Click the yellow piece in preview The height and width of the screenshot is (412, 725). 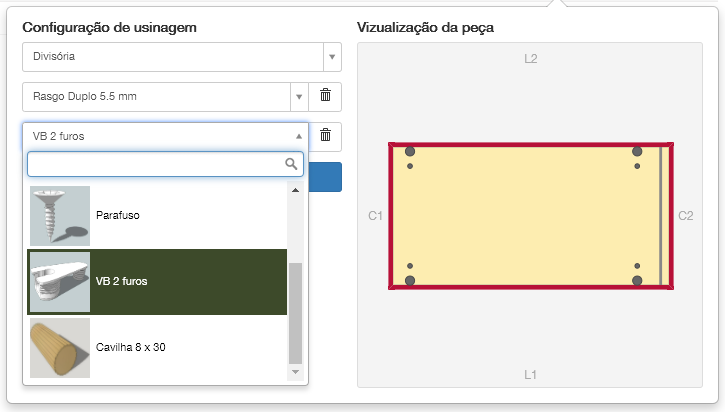[525, 215]
